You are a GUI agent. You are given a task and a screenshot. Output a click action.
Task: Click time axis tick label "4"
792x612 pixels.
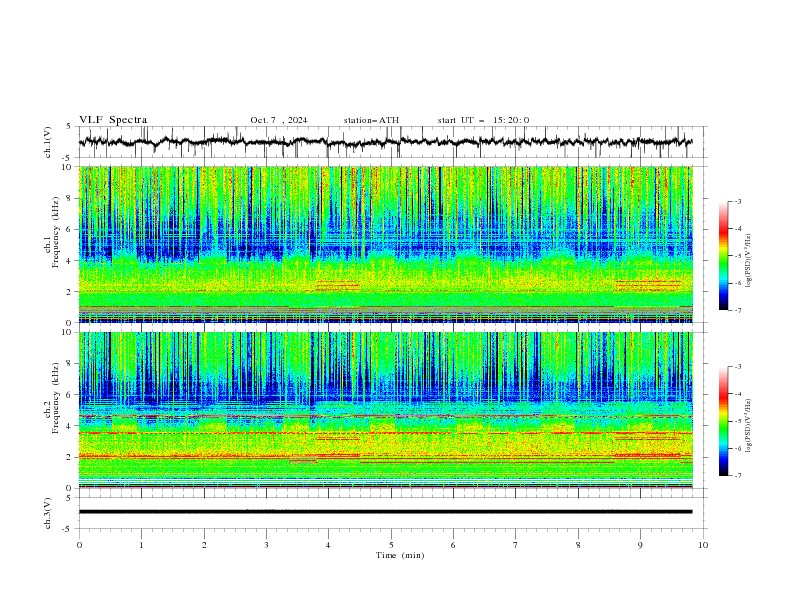point(328,545)
